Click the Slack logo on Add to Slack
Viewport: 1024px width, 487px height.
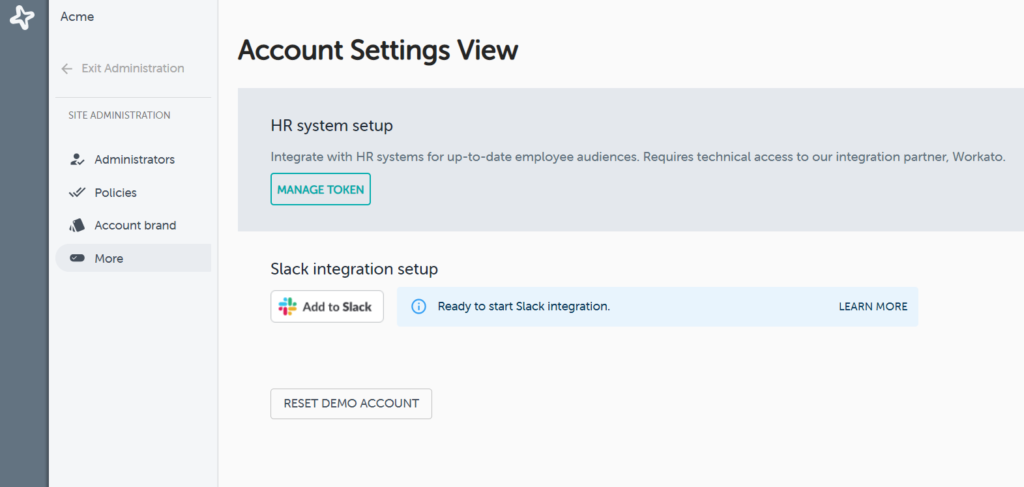click(287, 307)
